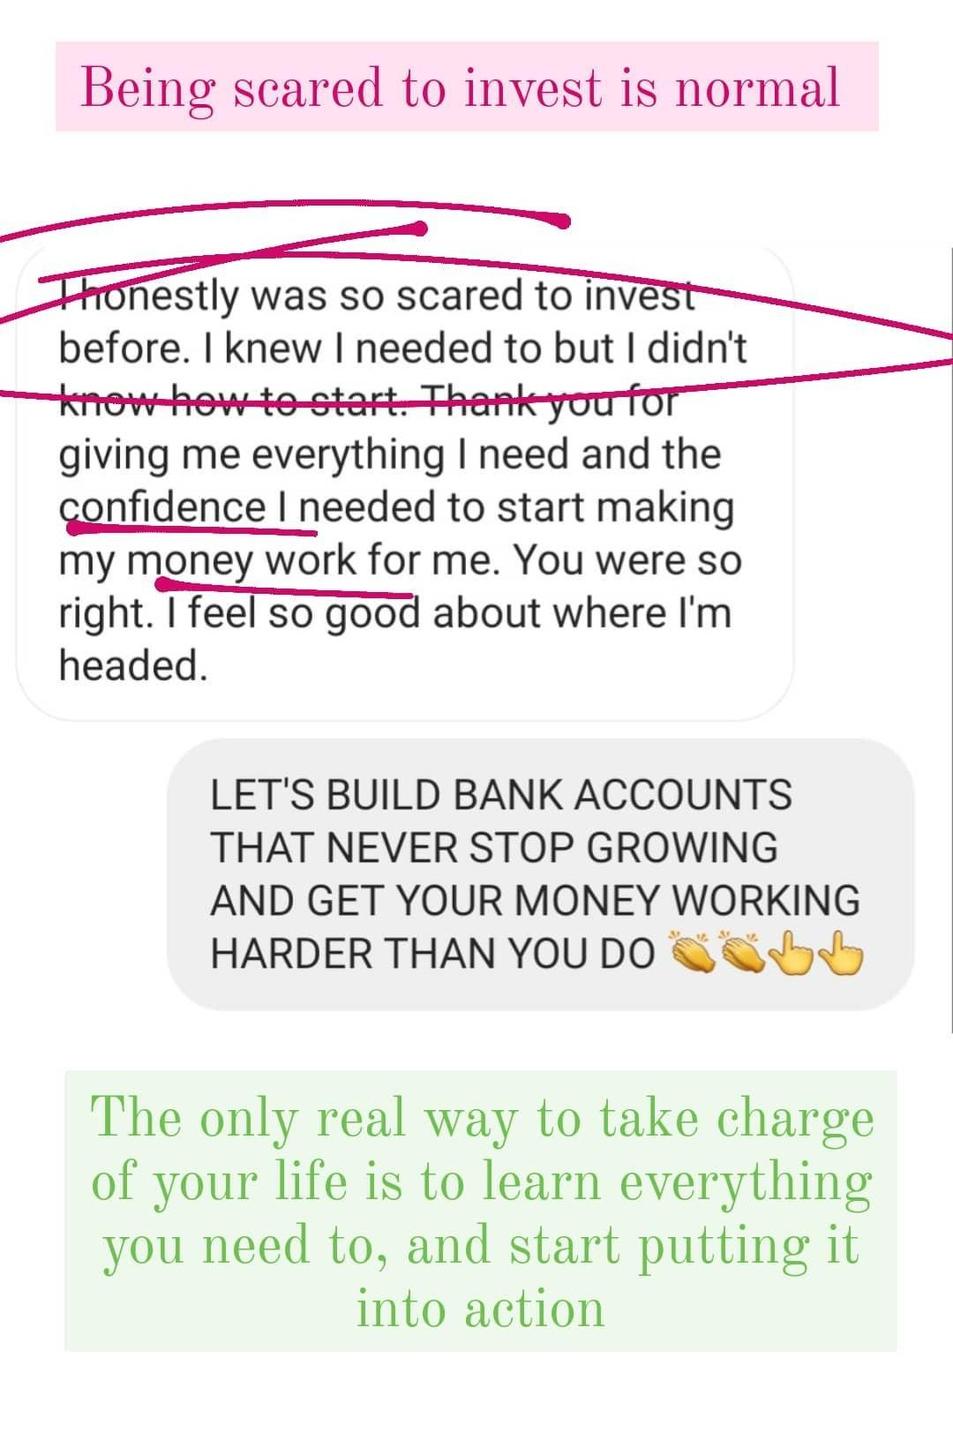Click the pink headline 'Being scared to invest is normal'
This screenshot has width=953, height=1440.
click(460, 88)
